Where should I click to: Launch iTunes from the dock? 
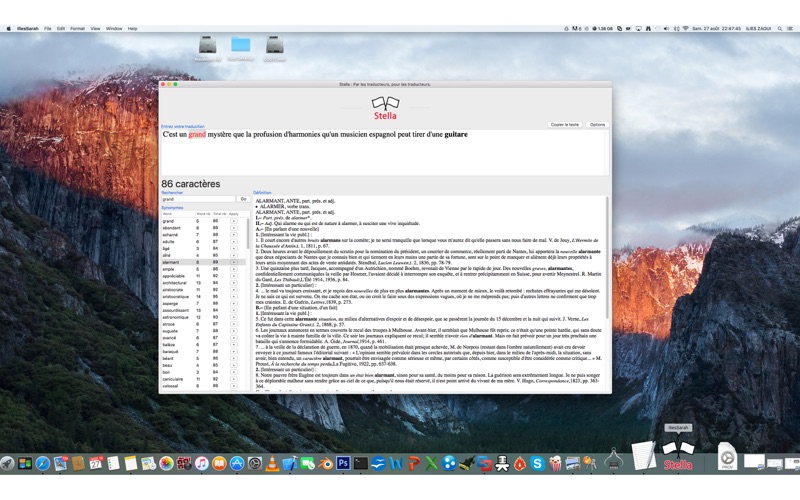pyautogui.click(x=202, y=463)
